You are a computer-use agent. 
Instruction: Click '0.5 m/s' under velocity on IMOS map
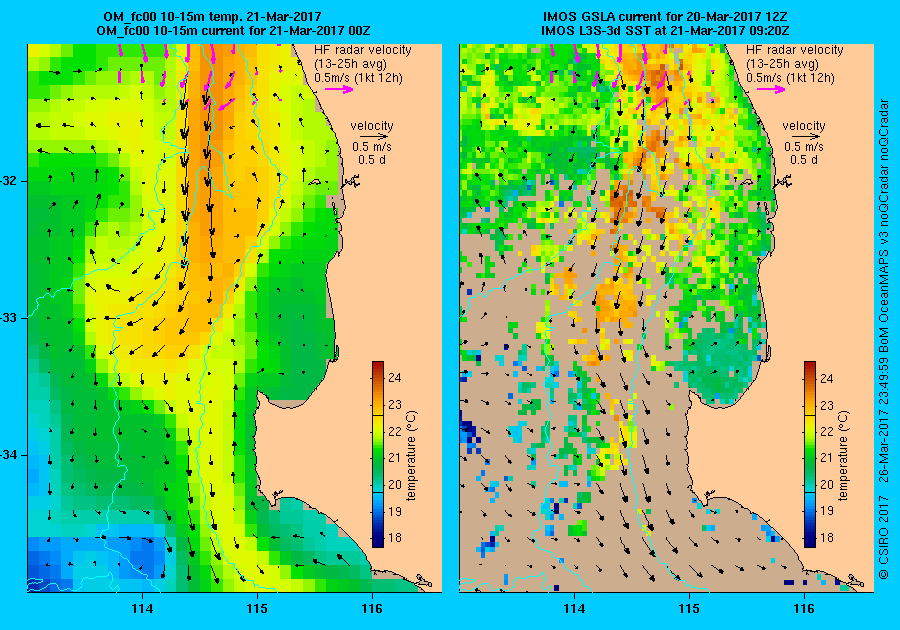coord(804,147)
